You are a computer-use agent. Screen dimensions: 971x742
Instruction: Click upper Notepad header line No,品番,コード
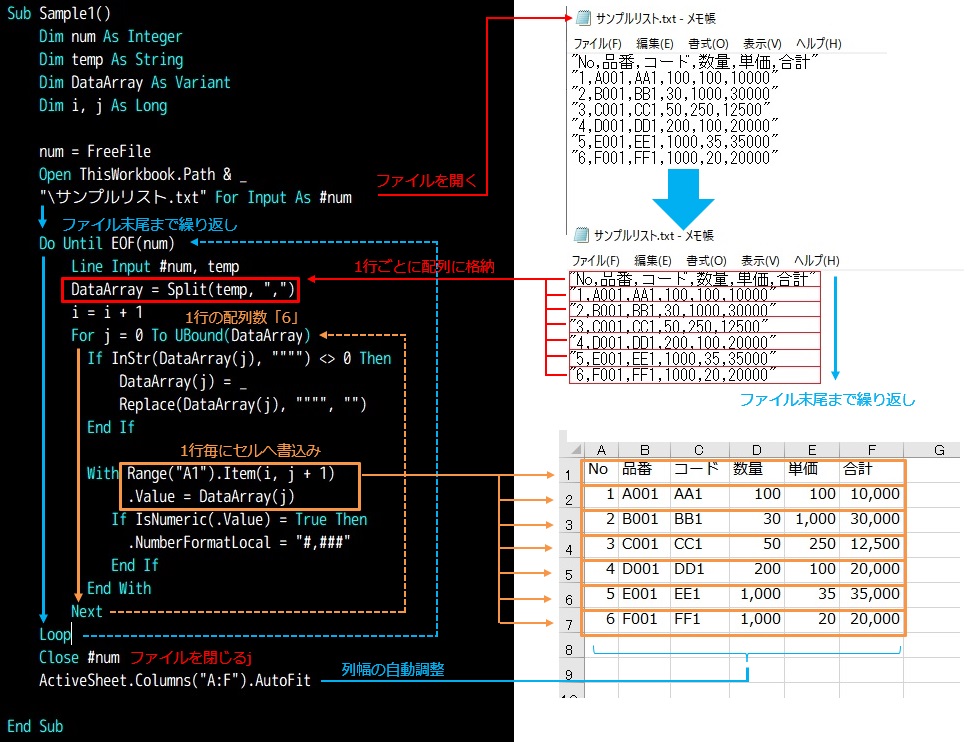tap(695, 62)
